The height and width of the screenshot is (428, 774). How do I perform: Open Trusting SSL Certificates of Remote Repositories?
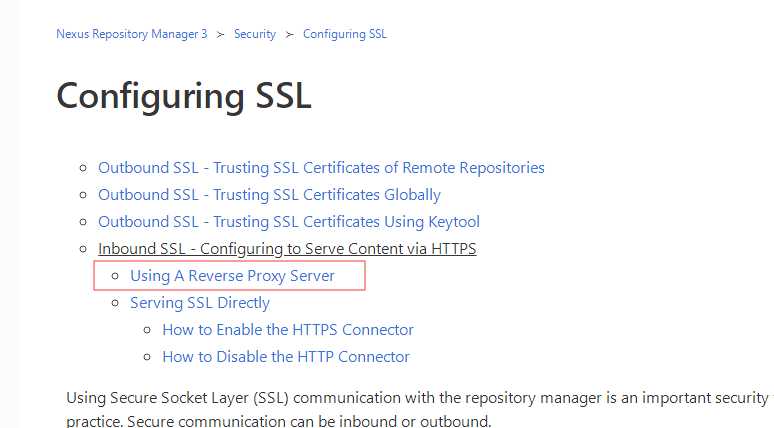pos(321,168)
